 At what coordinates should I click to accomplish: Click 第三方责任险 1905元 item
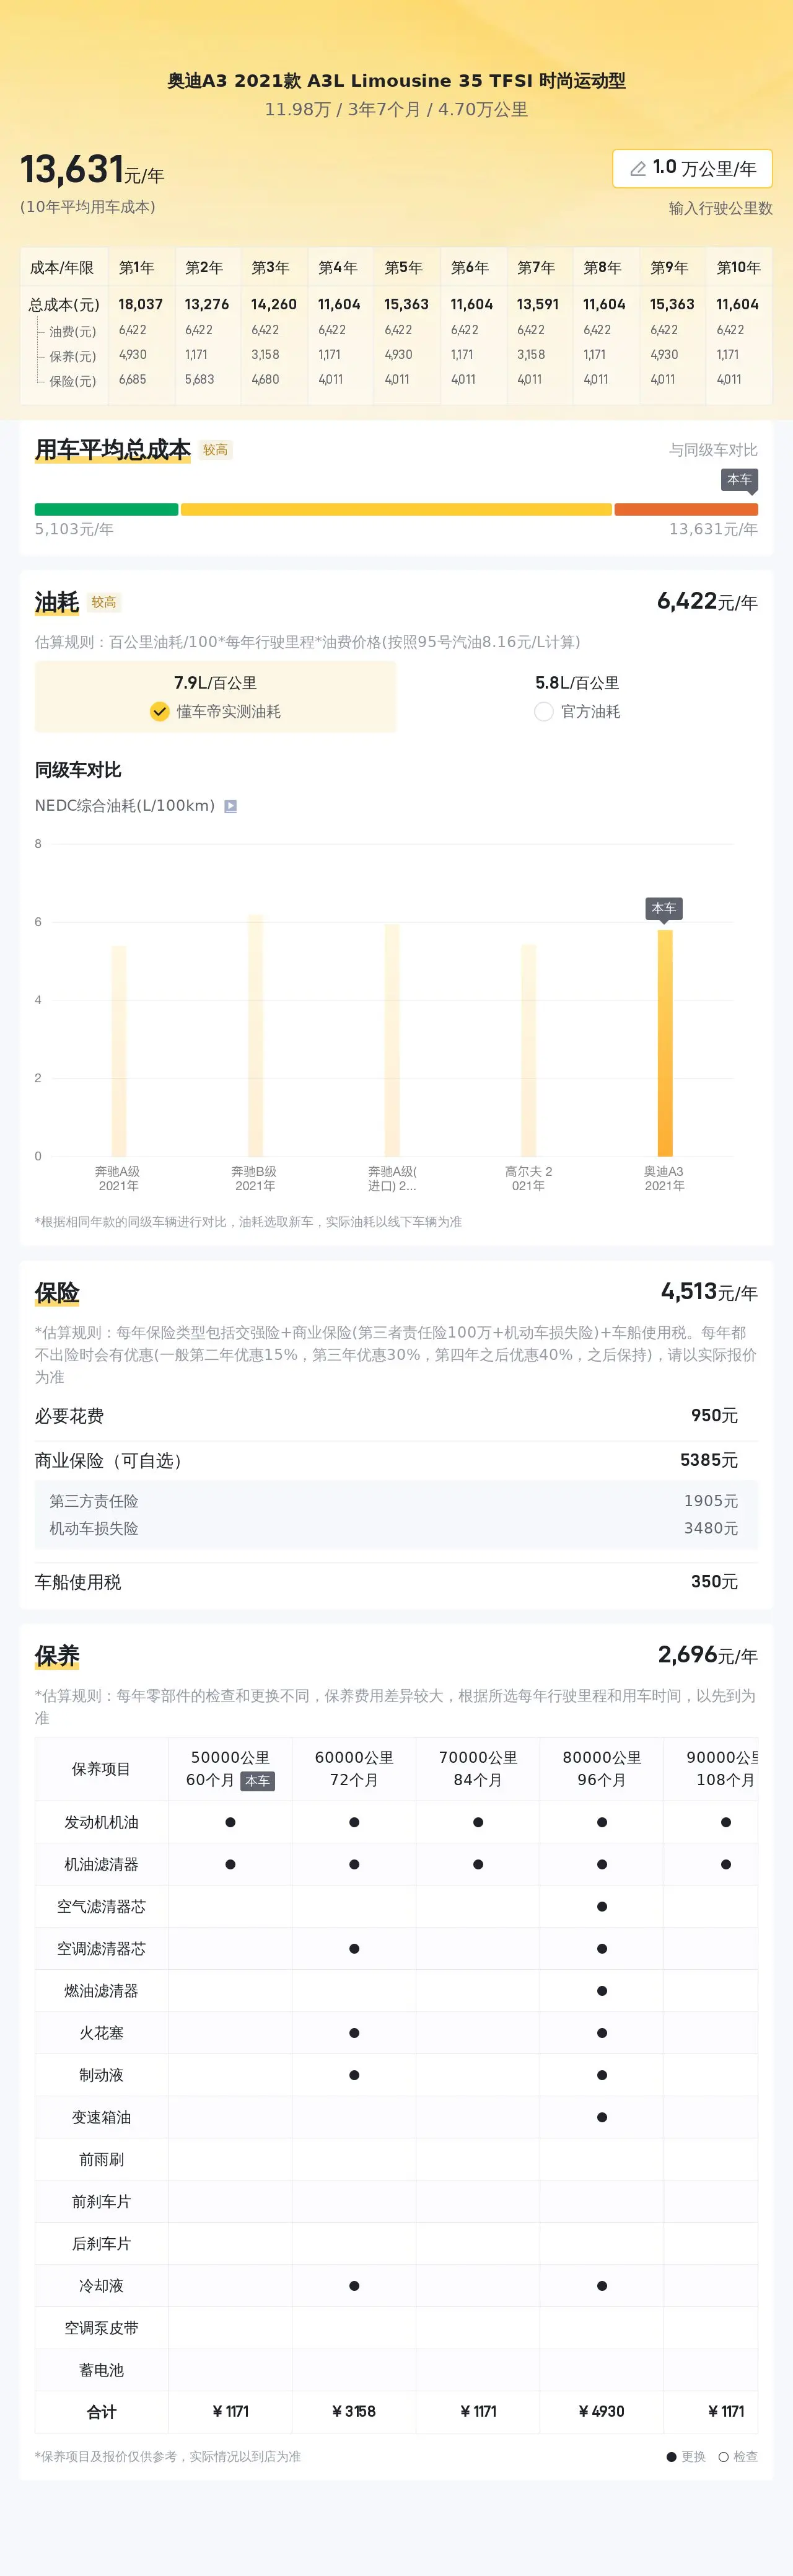[396, 1501]
